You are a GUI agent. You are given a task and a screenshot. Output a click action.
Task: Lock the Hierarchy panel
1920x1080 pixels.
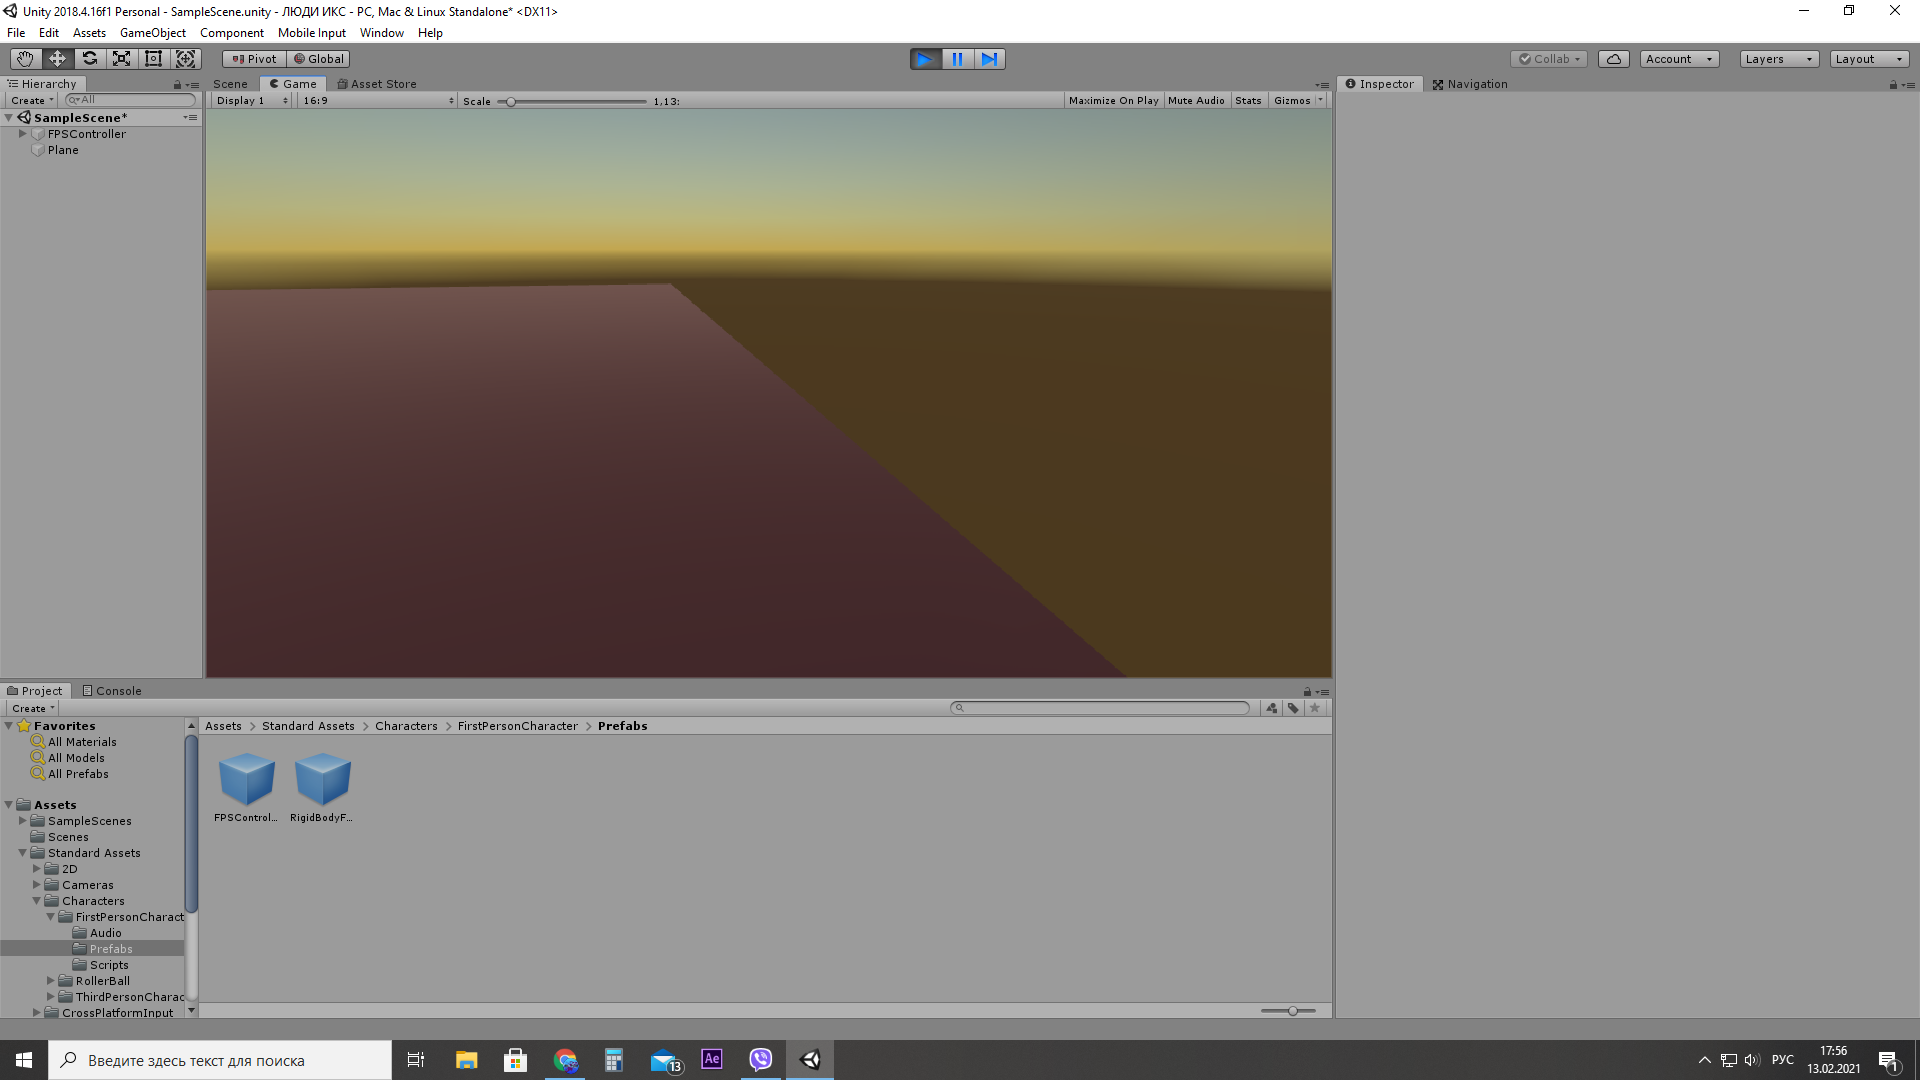177,85
